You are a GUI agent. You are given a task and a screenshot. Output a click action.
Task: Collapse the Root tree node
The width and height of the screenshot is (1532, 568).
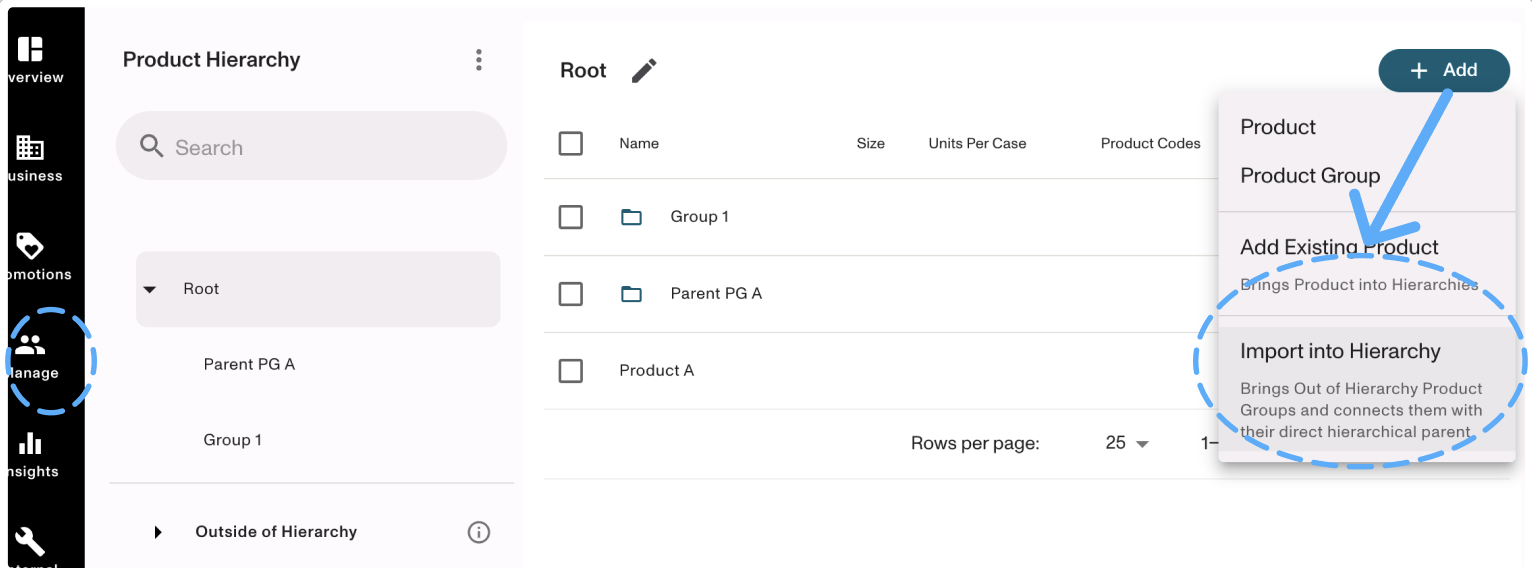coord(150,289)
